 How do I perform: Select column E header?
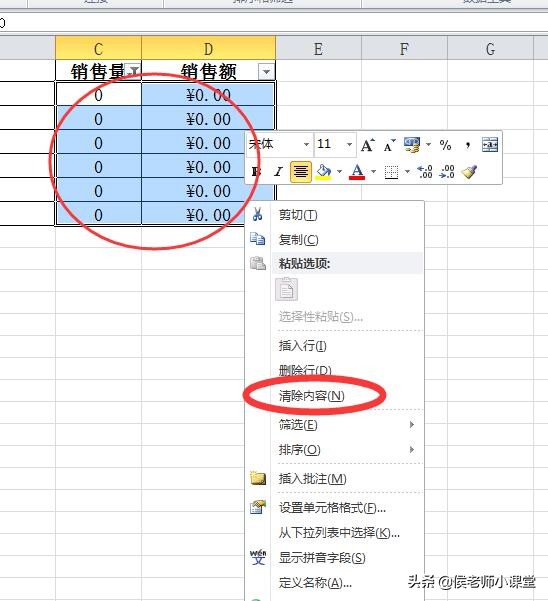(318, 48)
